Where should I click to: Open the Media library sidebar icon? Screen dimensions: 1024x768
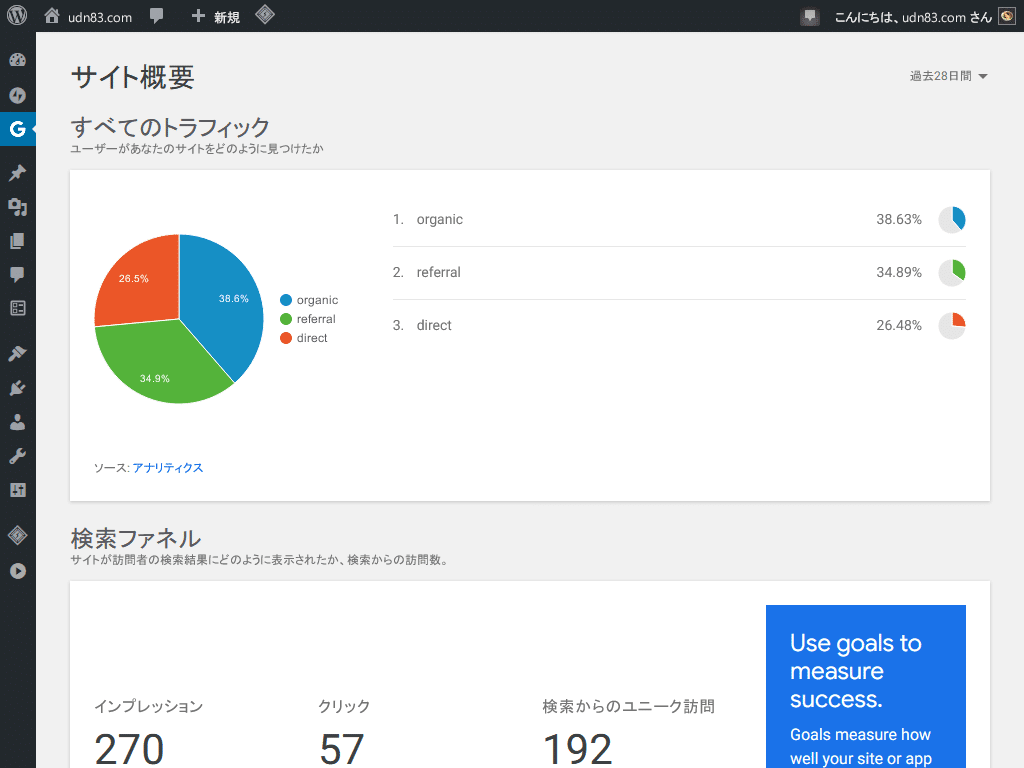click(18, 207)
